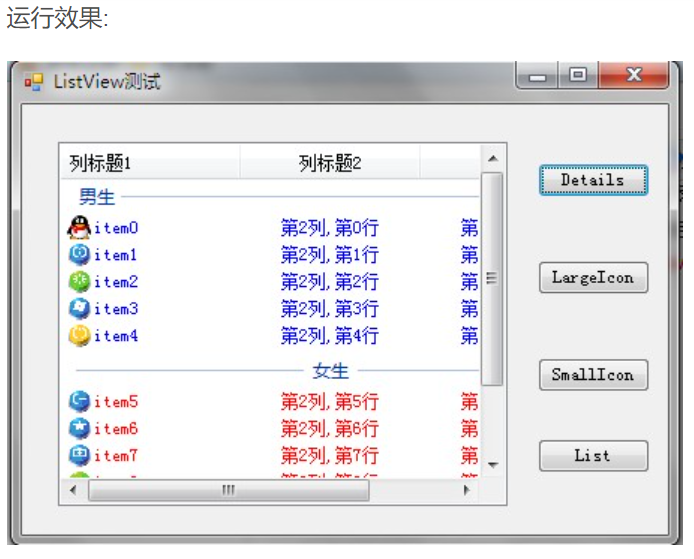Screen dimensions: 694x559
Task: Click cell 第2列, 第0行
Action: pyautogui.click(x=330, y=228)
